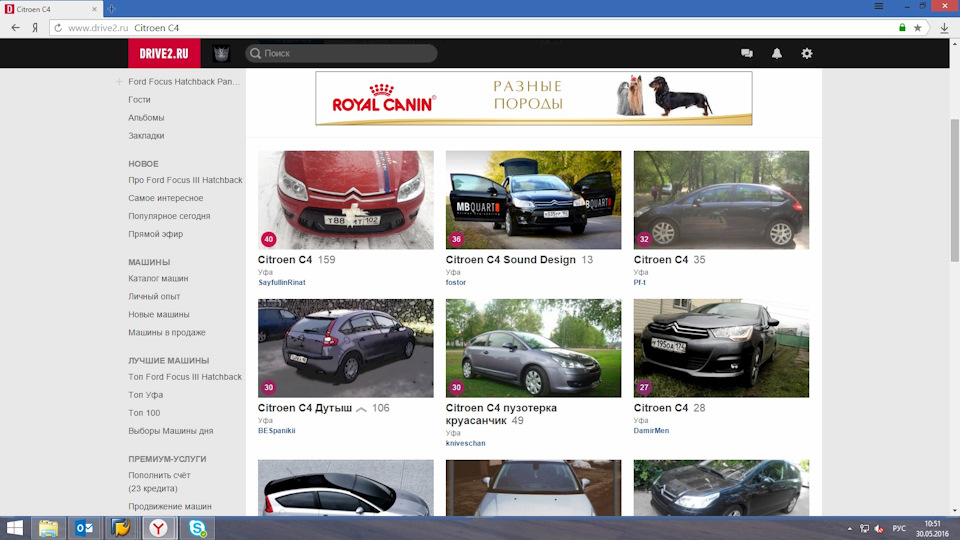The image size is (960, 540).
Task: Click РУС language indicator in tray
Action: click(899, 528)
